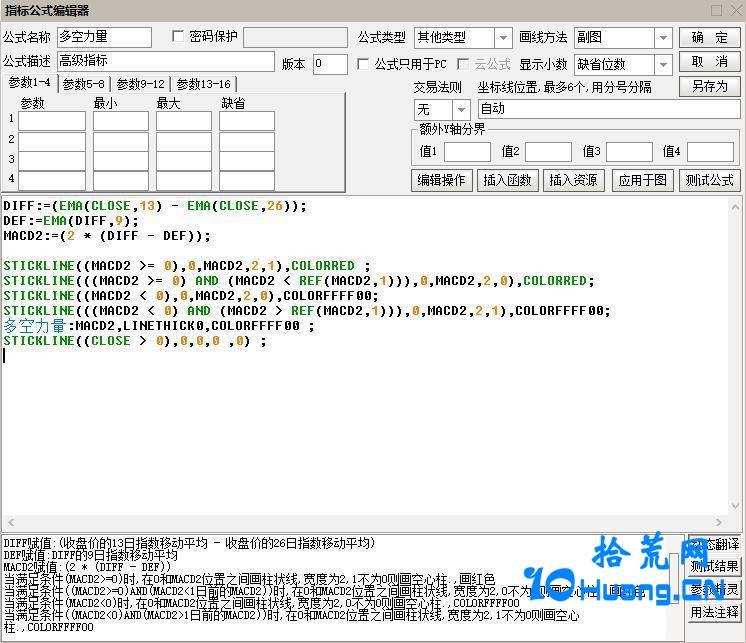Screen dimensions: 746x643
Task: Click the 应用于图 button
Action: (643, 180)
